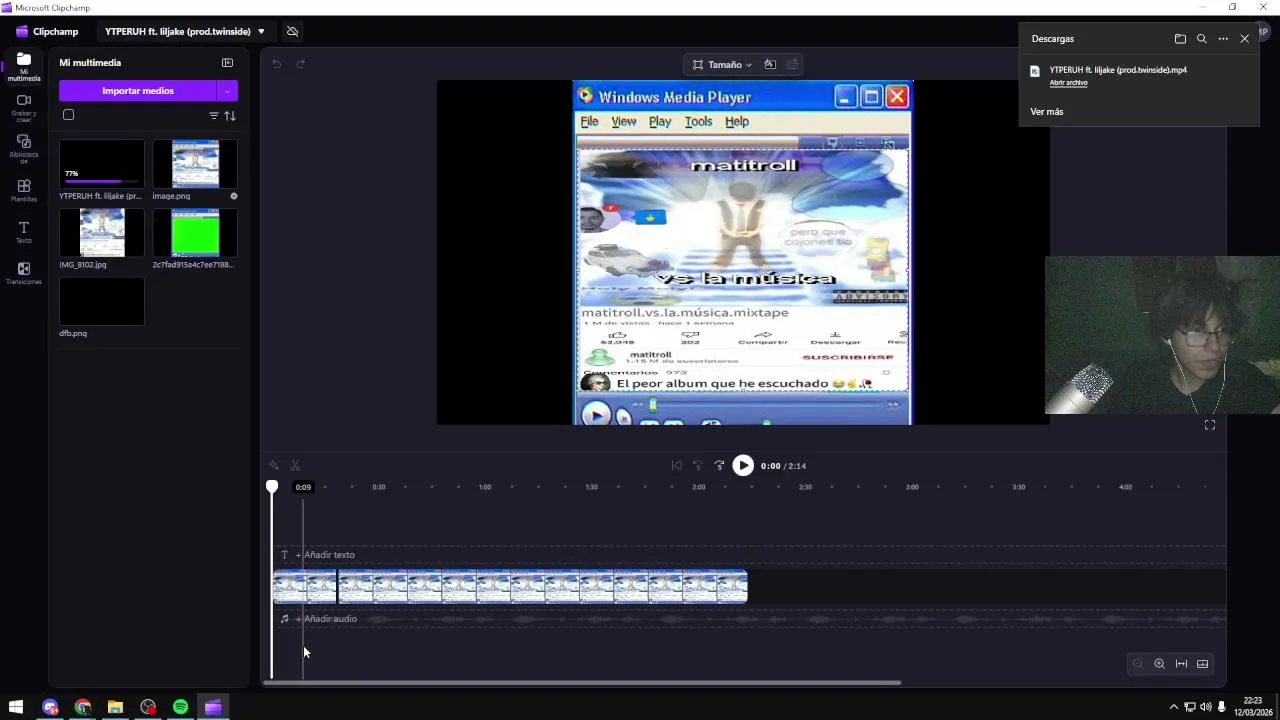Click the downloaded YTPERUH .mp4 file name
Viewport: 1280px width, 720px height.
tap(1118, 70)
